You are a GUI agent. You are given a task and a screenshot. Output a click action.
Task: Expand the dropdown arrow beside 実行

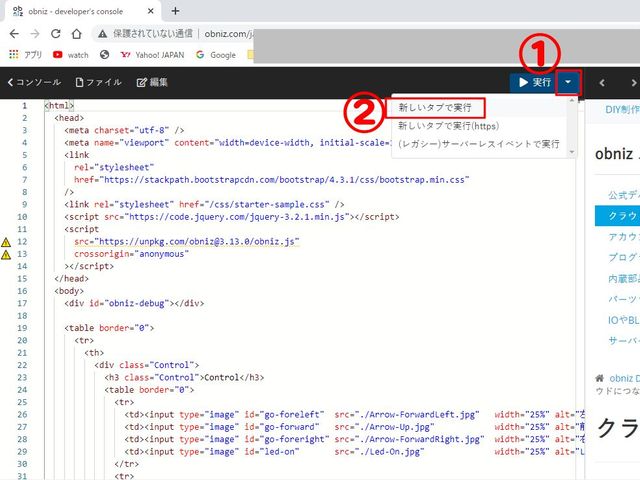tap(568, 82)
